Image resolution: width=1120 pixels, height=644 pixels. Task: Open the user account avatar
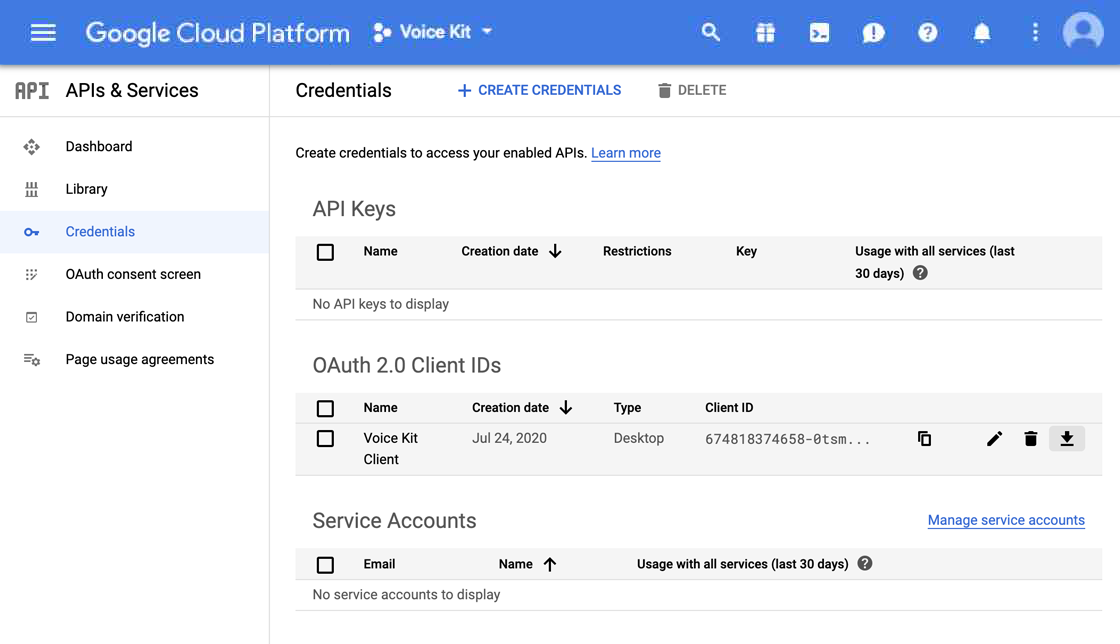(x=1083, y=31)
